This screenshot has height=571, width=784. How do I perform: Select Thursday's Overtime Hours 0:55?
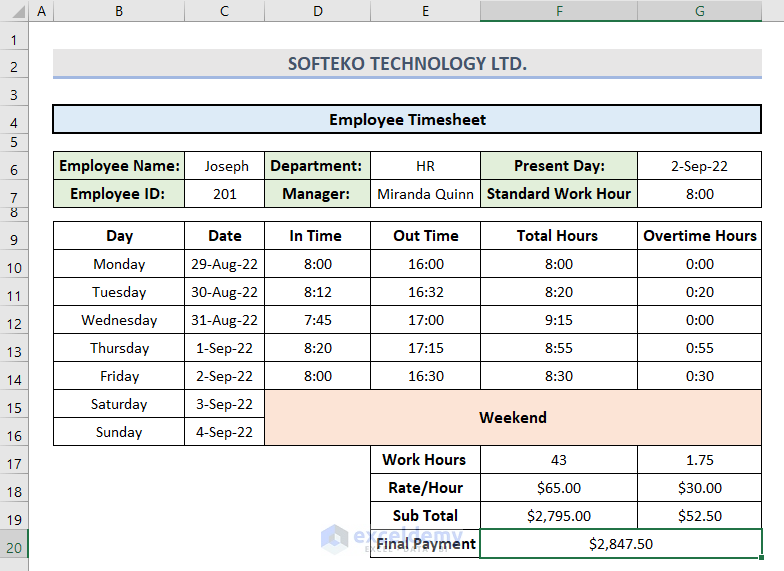[700, 348]
